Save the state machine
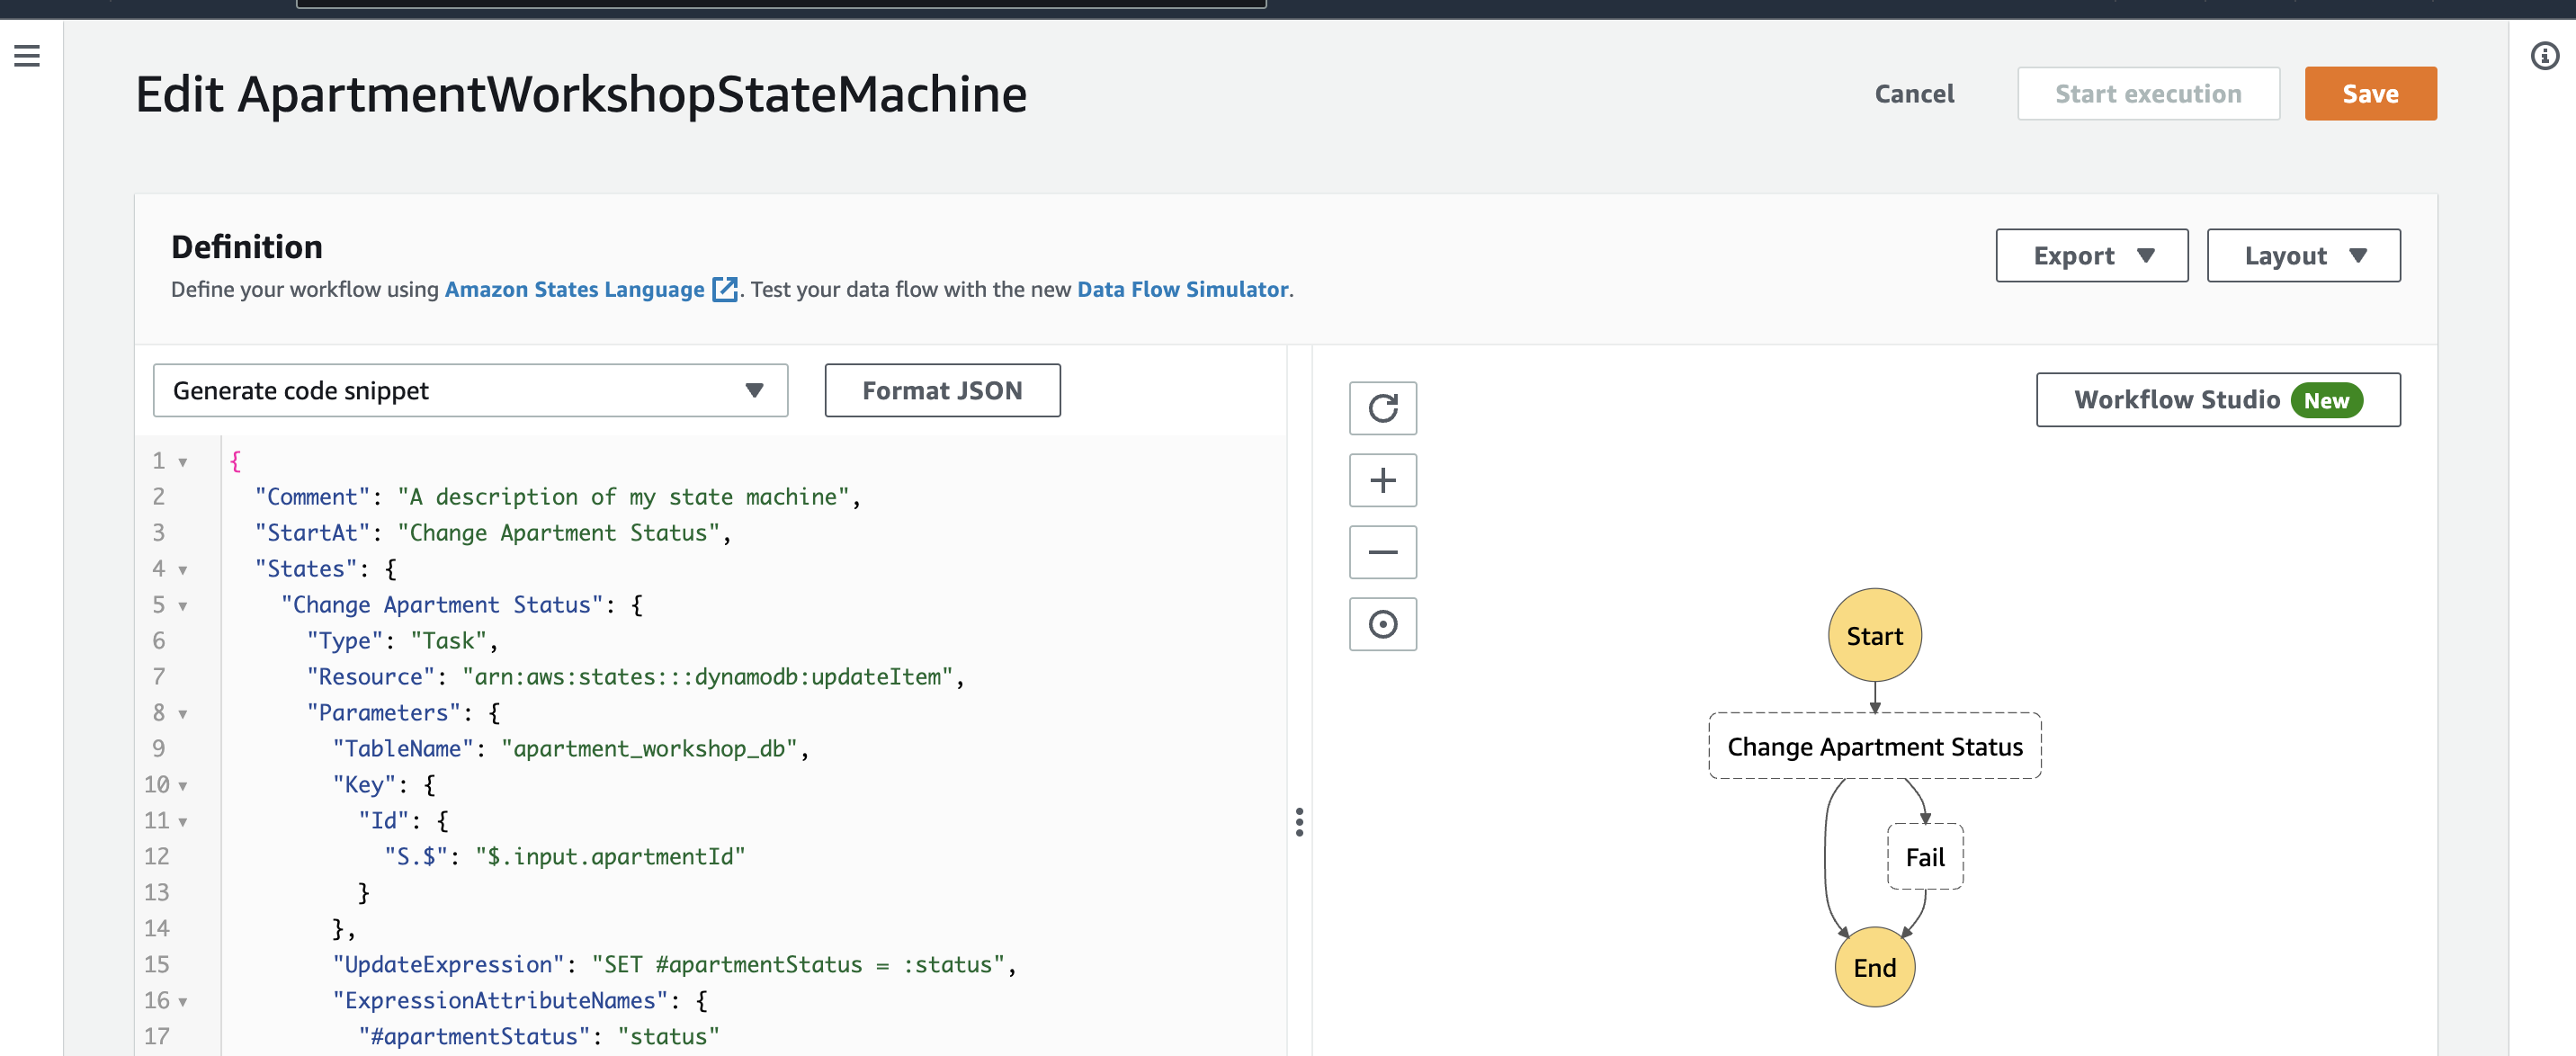This screenshot has width=2576, height=1056. pos(2370,94)
